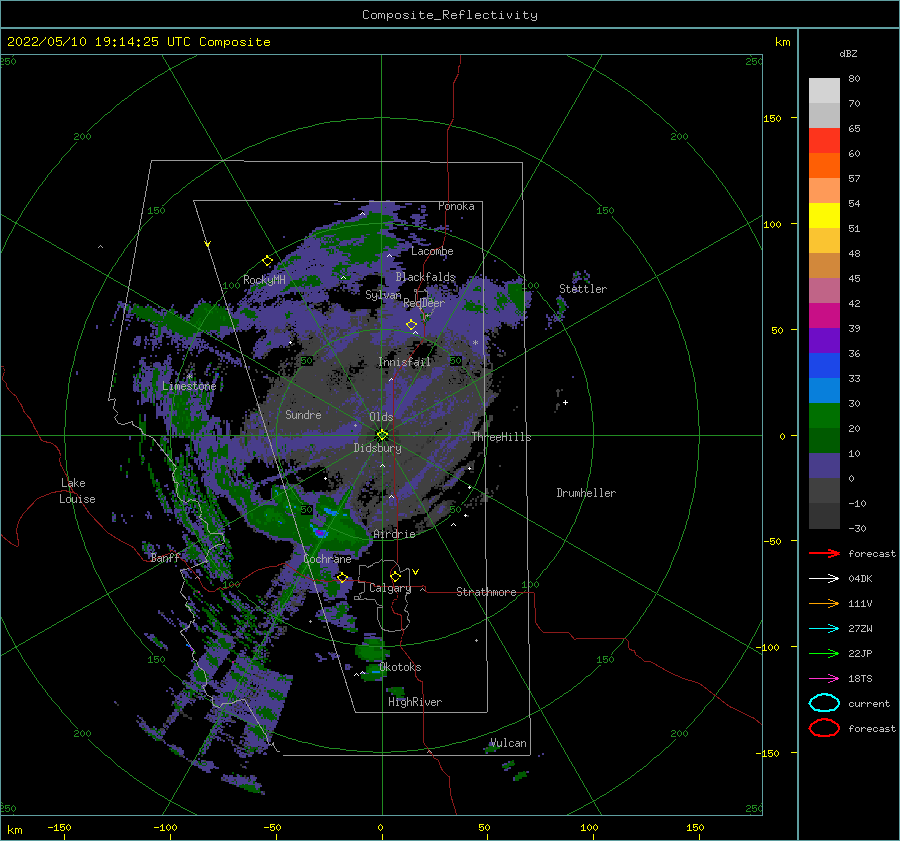Click the Drumheller city label

pyautogui.click(x=586, y=493)
